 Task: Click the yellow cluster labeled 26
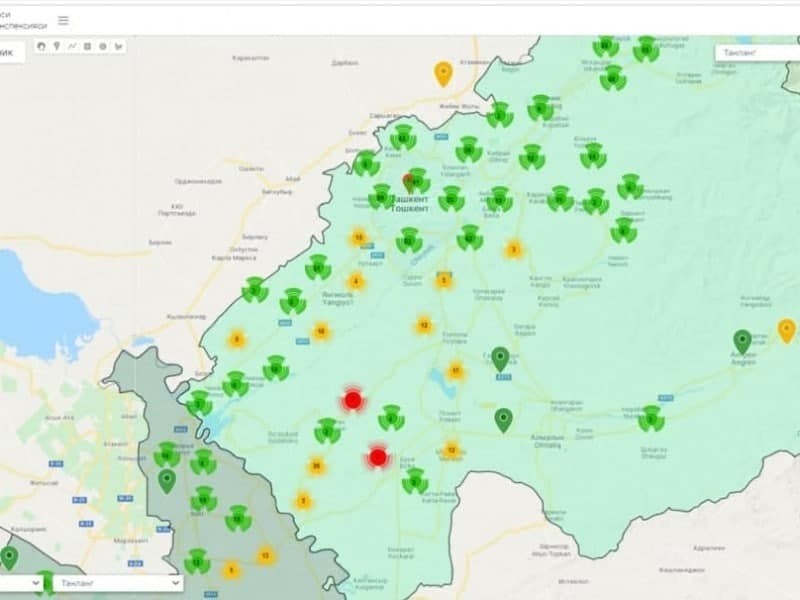pos(317,465)
